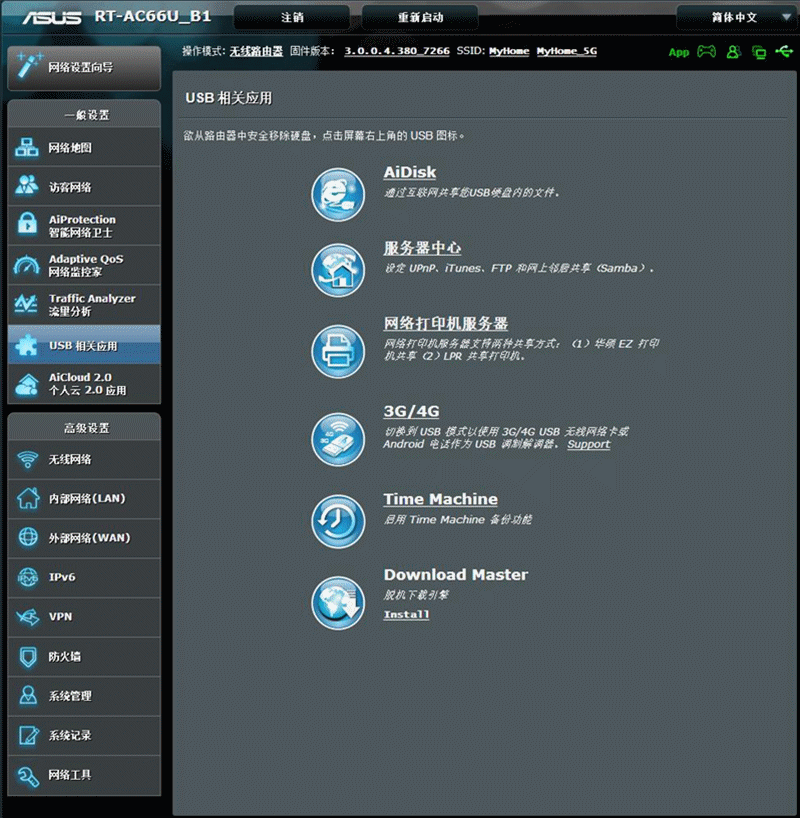Click the Download Master title text

pyautogui.click(x=456, y=575)
